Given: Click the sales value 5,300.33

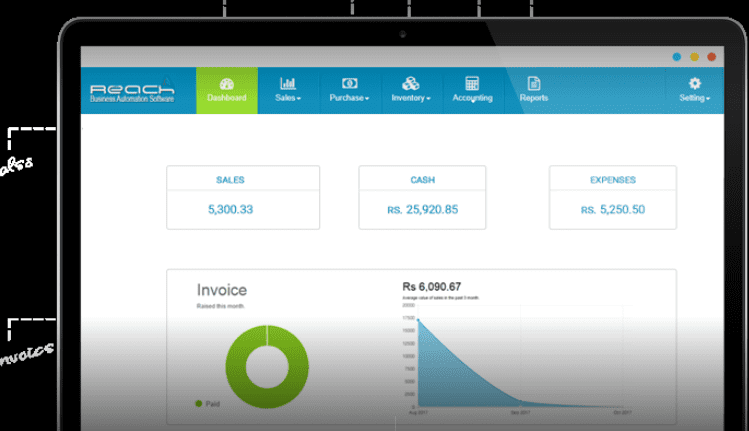Looking at the screenshot, I should click(x=230, y=209).
